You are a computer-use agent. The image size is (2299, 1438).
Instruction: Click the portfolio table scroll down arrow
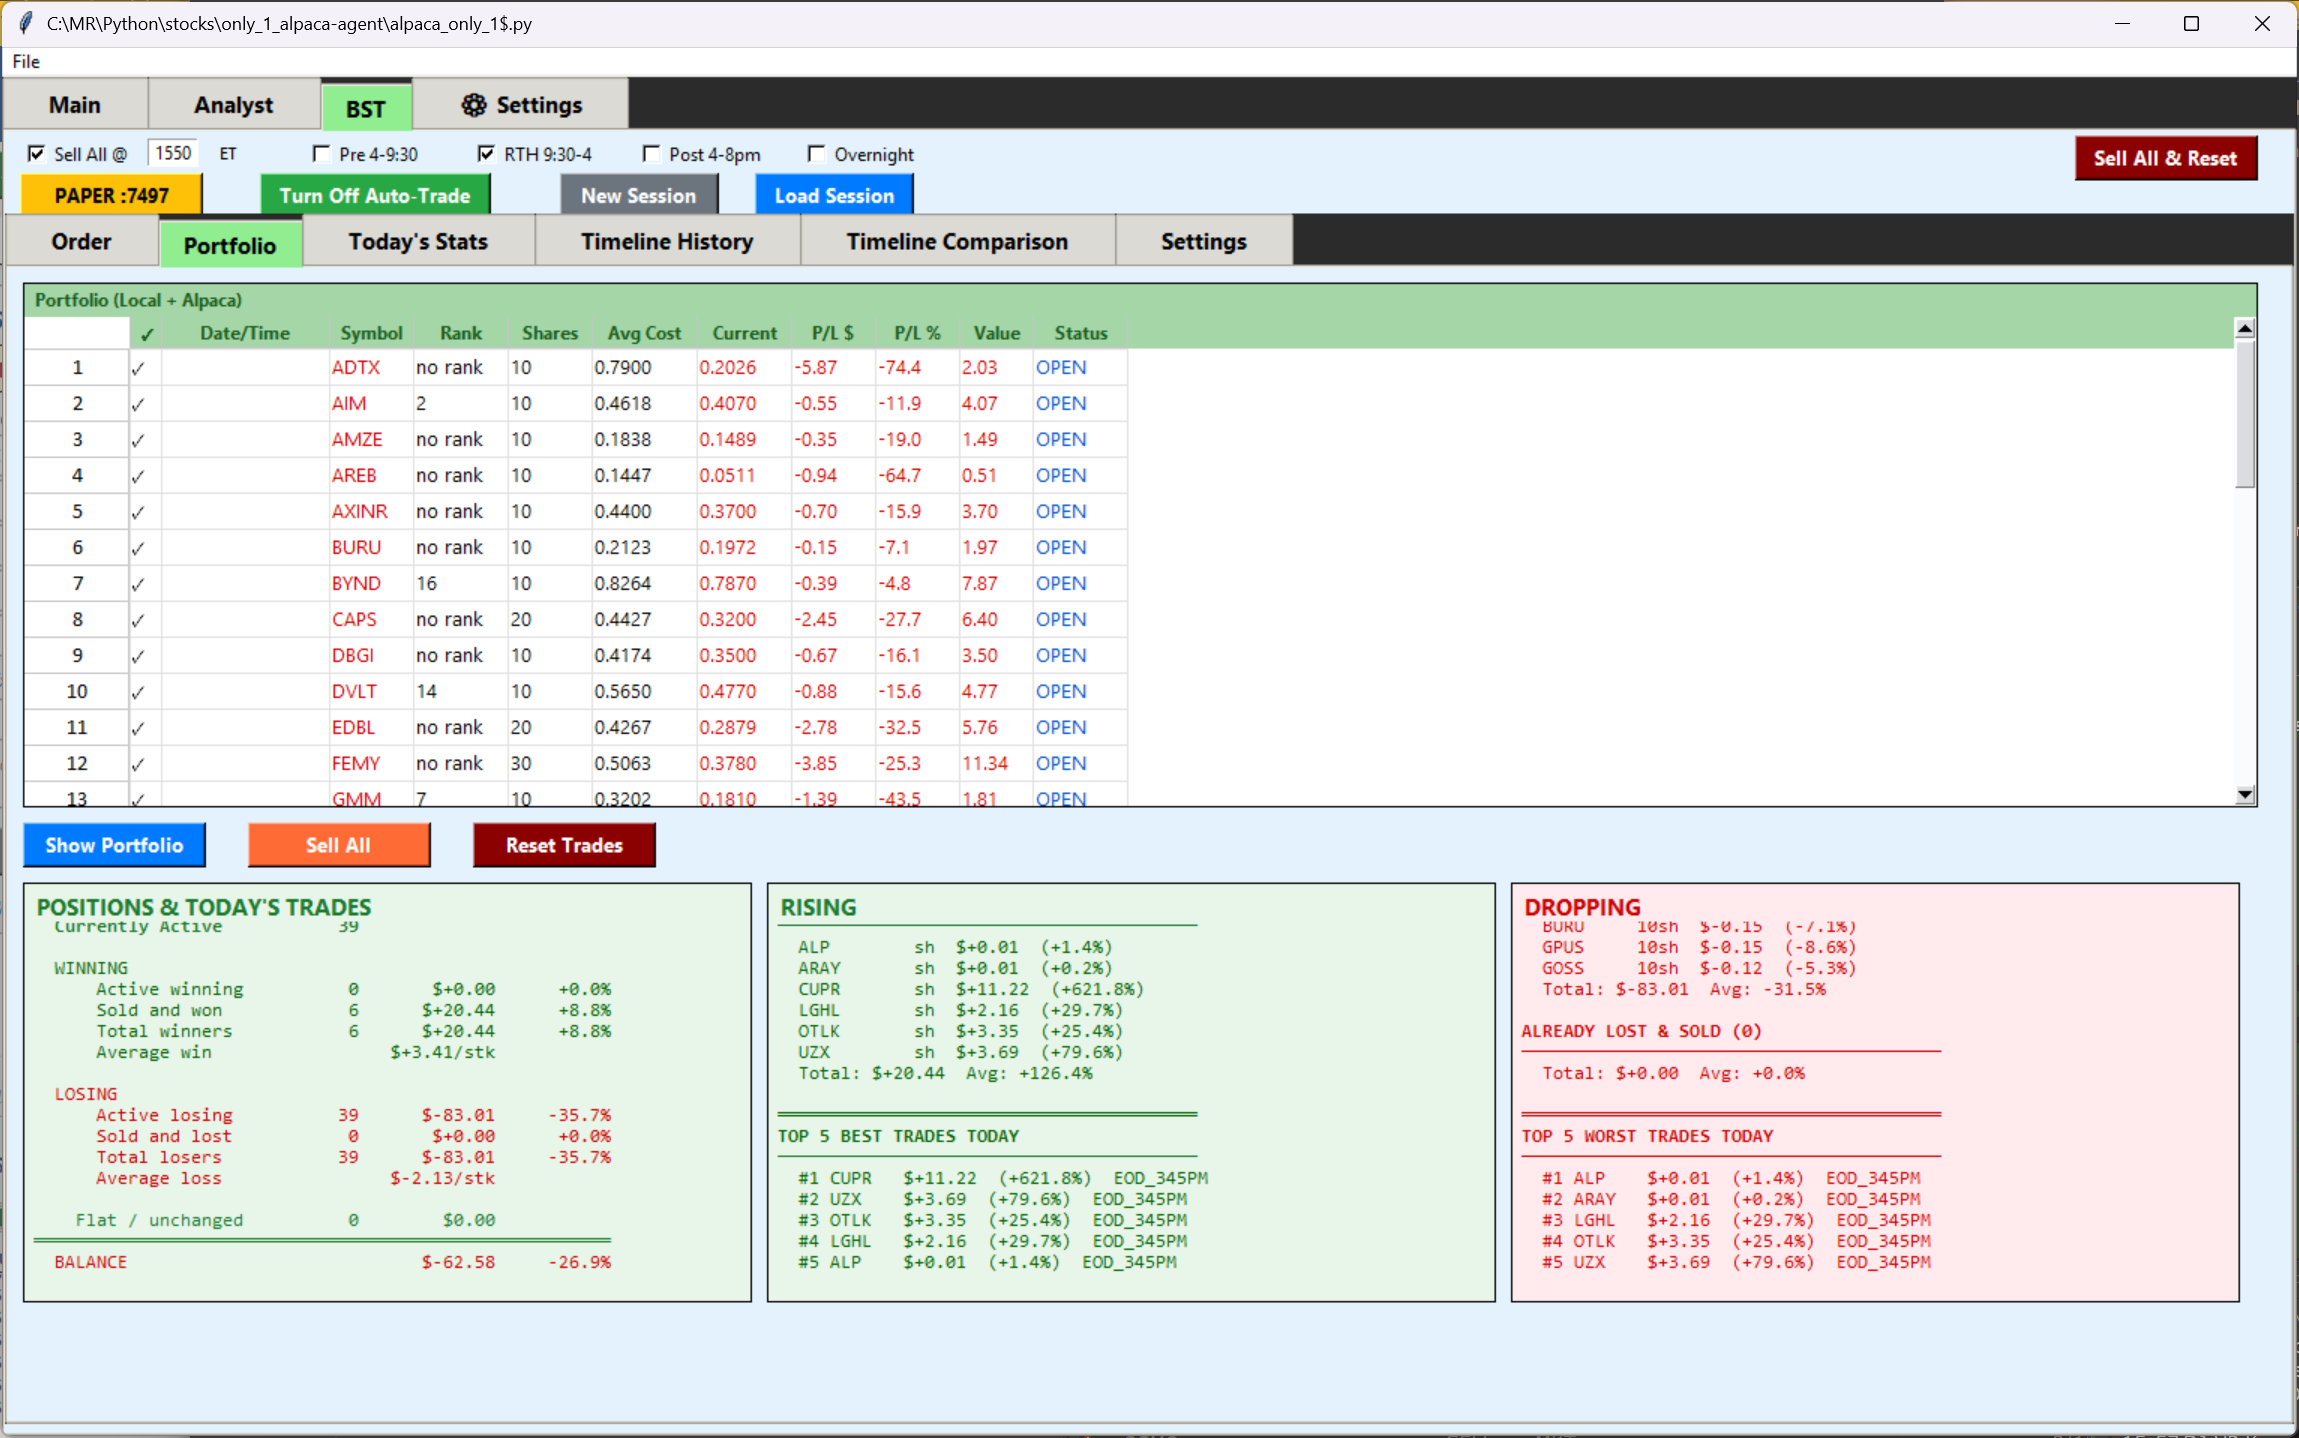(x=2245, y=795)
